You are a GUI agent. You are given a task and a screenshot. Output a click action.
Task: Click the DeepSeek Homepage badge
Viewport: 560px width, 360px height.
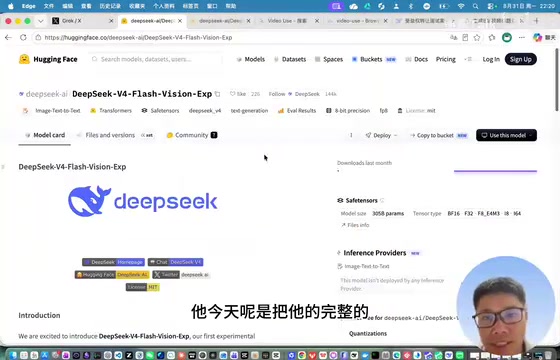click(x=113, y=262)
